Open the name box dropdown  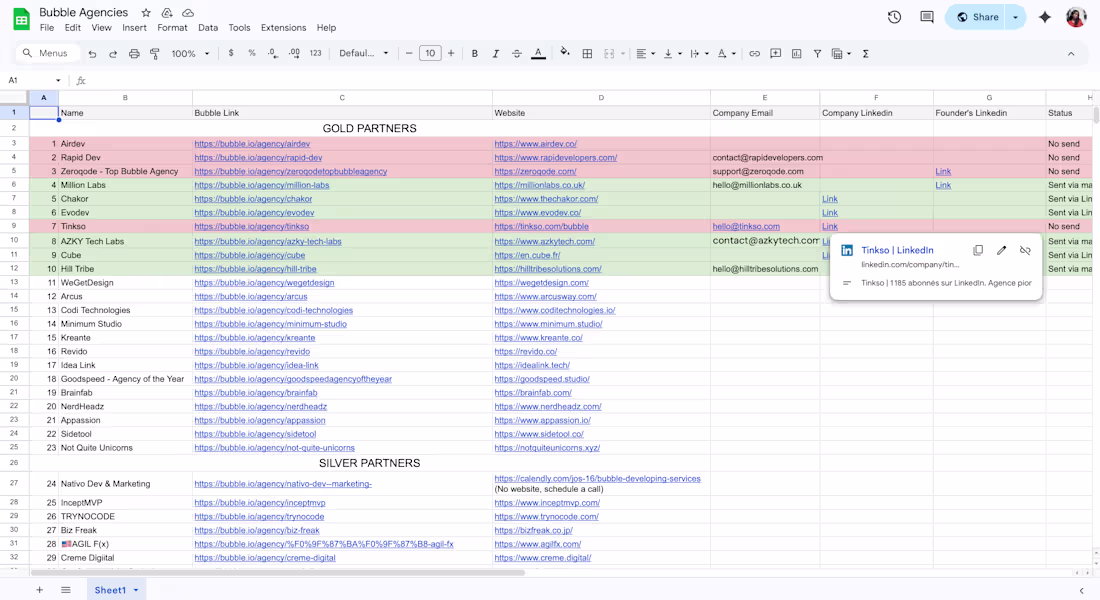(58, 80)
